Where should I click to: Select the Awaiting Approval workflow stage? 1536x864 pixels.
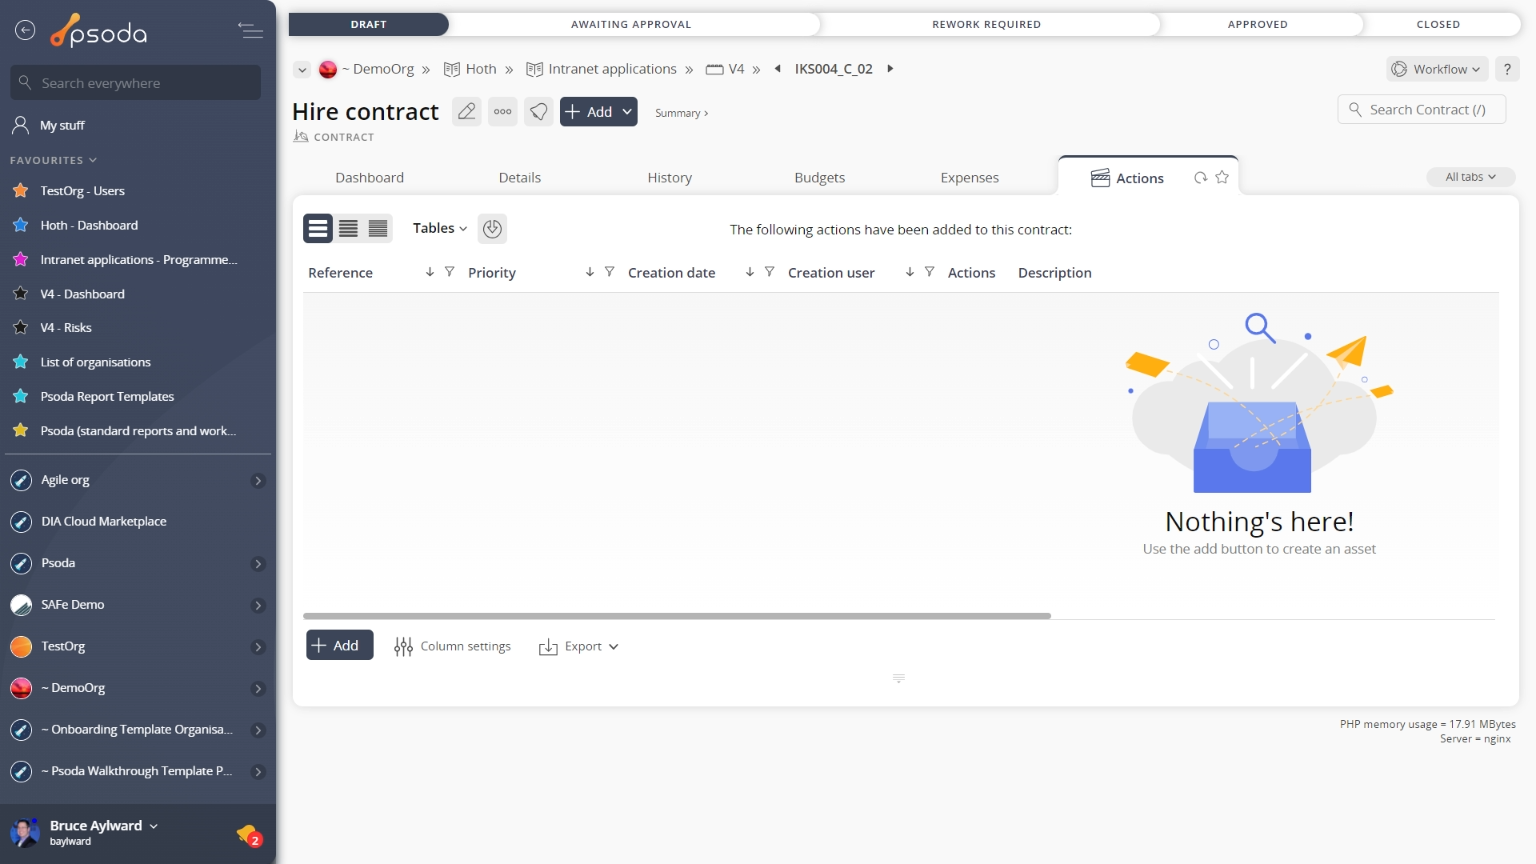click(x=631, y=24)
